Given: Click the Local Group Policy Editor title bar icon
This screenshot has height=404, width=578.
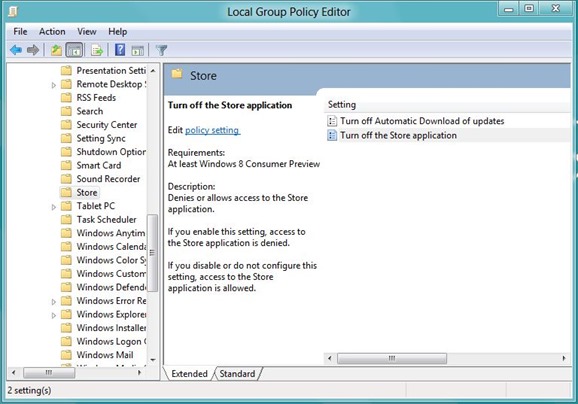Looking at the screenshot, I should (13, 12).
